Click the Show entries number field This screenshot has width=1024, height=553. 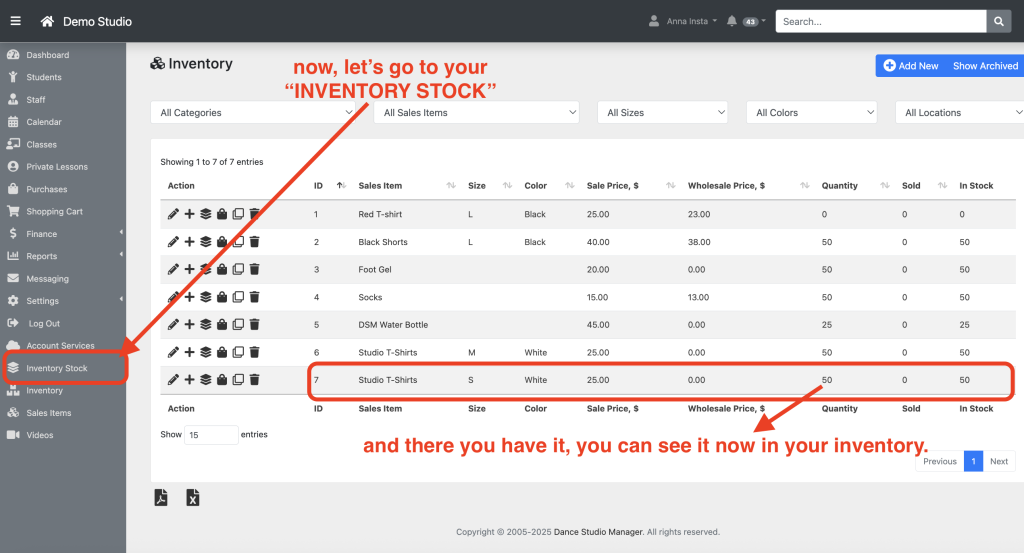click(212, 435)
